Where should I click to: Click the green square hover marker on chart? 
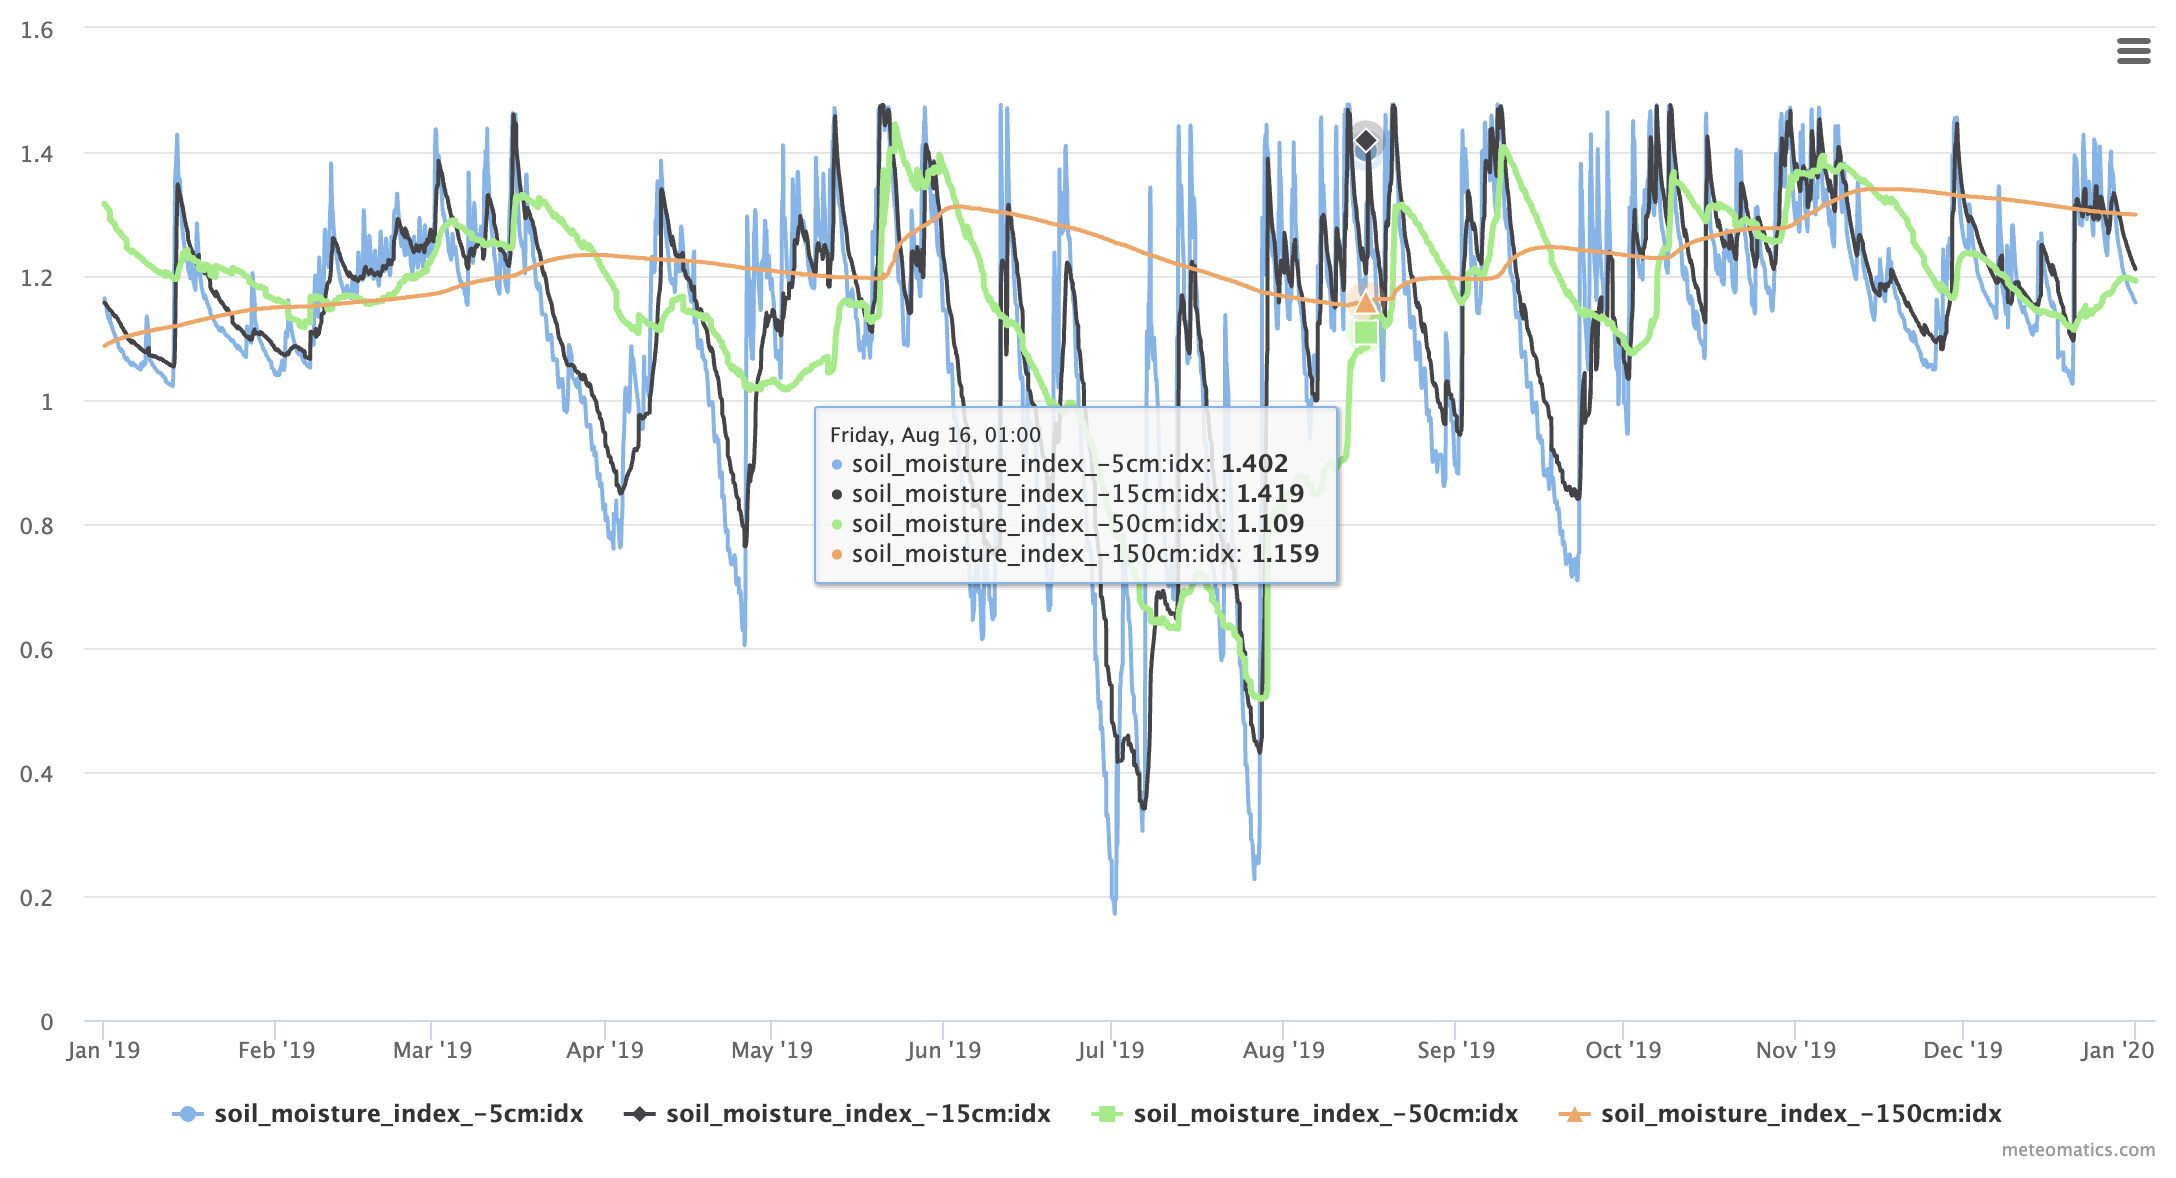[x=1366, y=332]
